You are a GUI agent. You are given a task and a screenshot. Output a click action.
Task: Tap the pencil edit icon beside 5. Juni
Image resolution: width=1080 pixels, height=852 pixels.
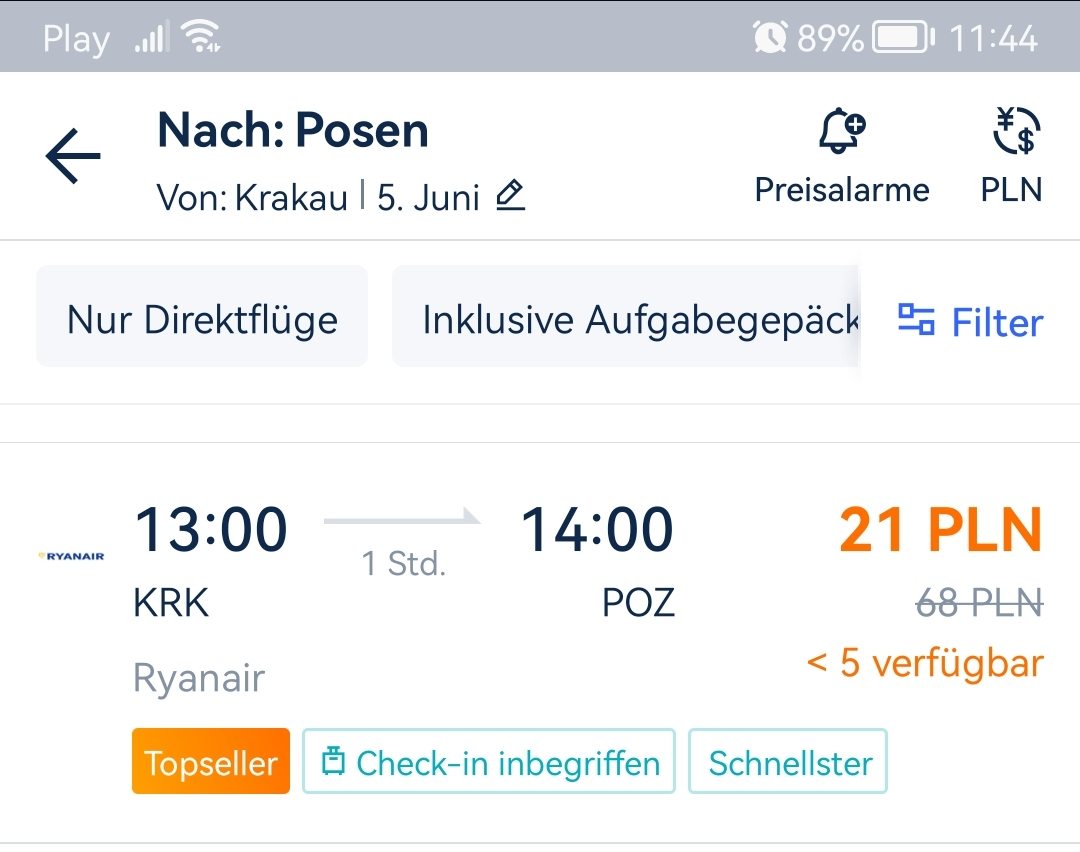click(510, 196)
